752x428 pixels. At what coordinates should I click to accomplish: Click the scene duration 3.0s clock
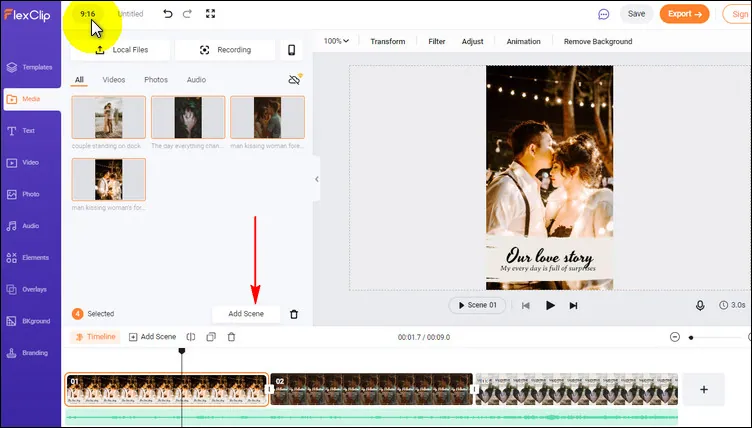coord(732,305)
